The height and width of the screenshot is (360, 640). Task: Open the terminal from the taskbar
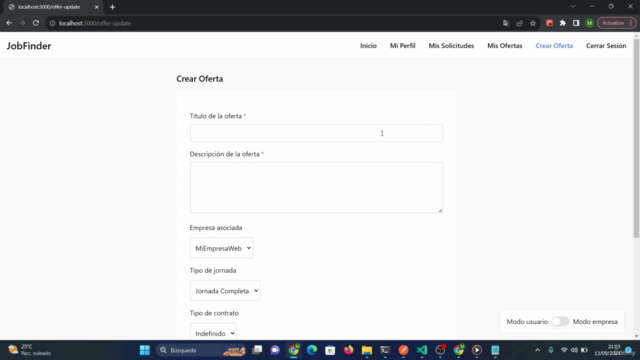tap(385, 350)
